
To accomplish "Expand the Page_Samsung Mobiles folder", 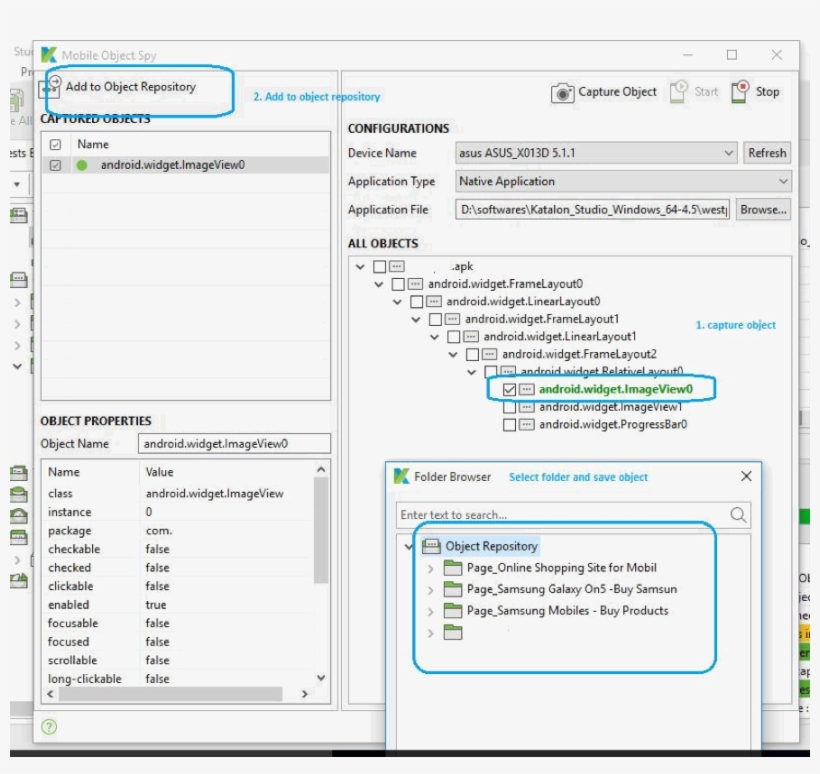I will tap(431, 611).
